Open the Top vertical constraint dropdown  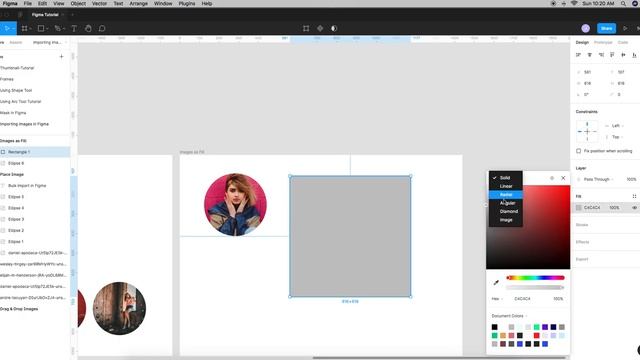pos(616,137)
